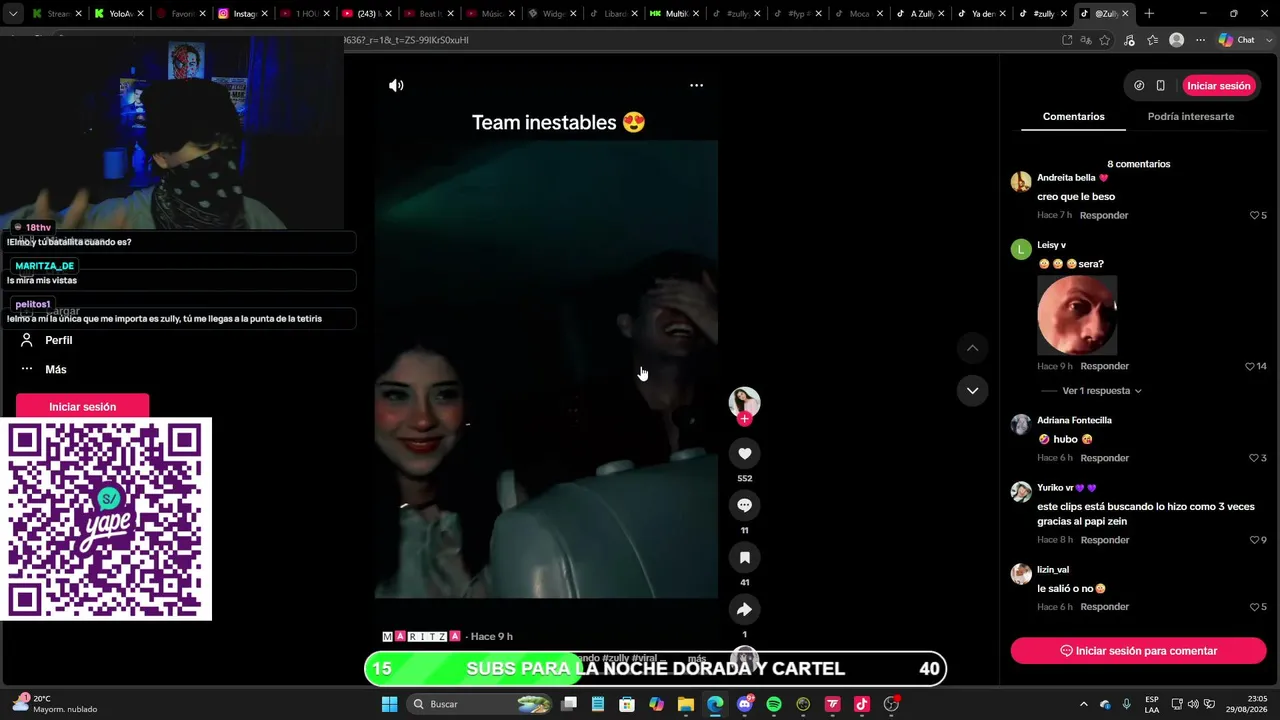The width and height of the screenshot is (1280, 720).
Task: Switch the ESP LAA keyboard language
Action: 1152,705
